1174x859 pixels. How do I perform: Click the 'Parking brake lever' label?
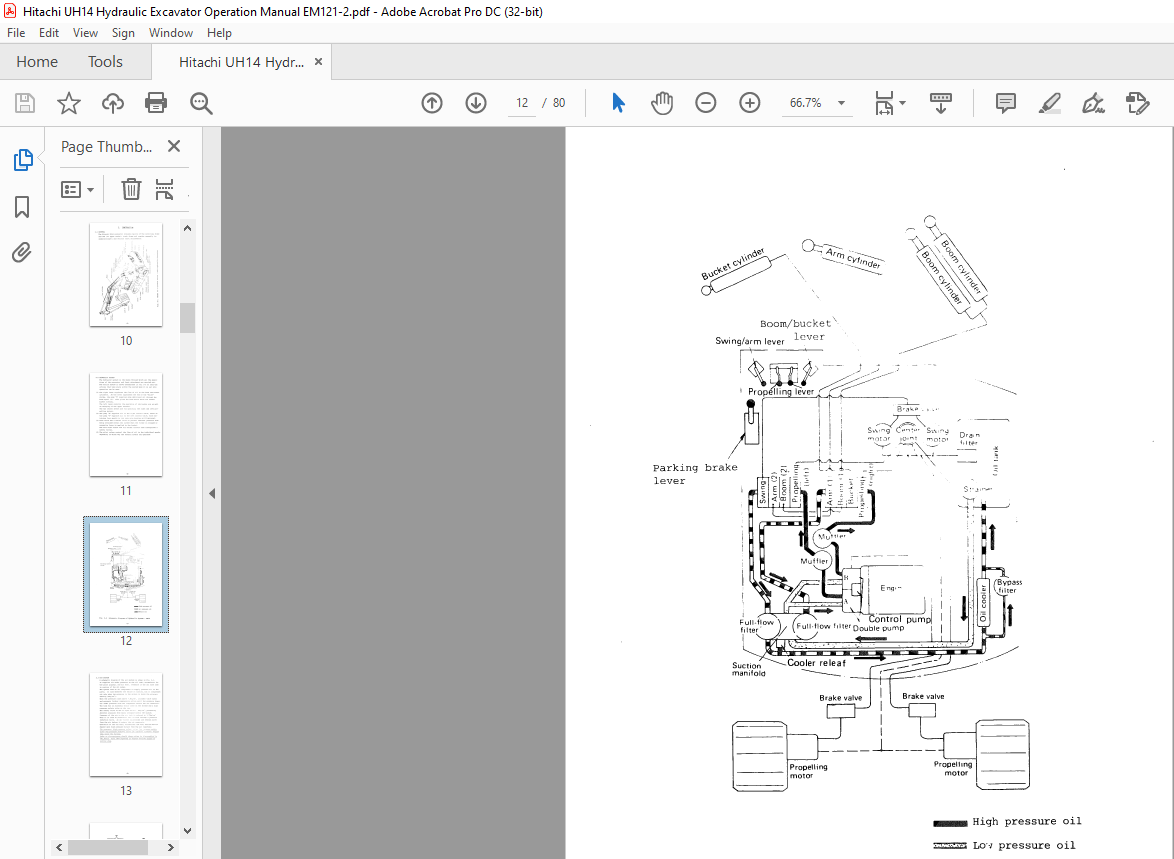[695, 474]
